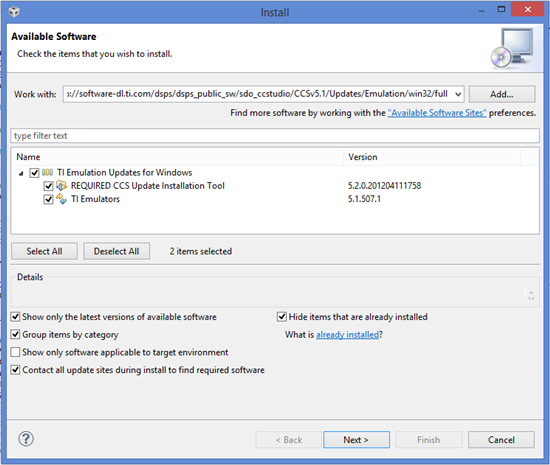Click the Install window title bar icon
Screen dimensions: 550x465
[14, 12]
